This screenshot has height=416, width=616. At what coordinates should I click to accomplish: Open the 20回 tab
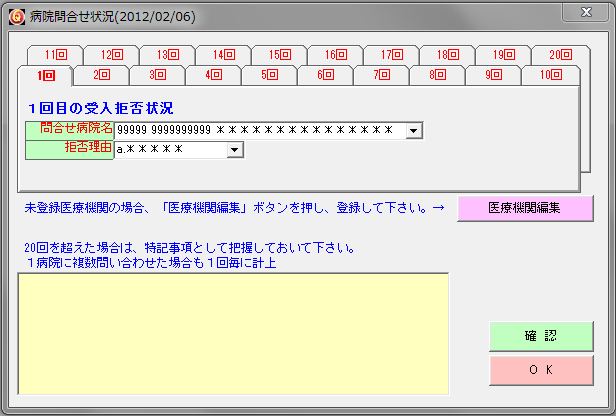point(559,55)
